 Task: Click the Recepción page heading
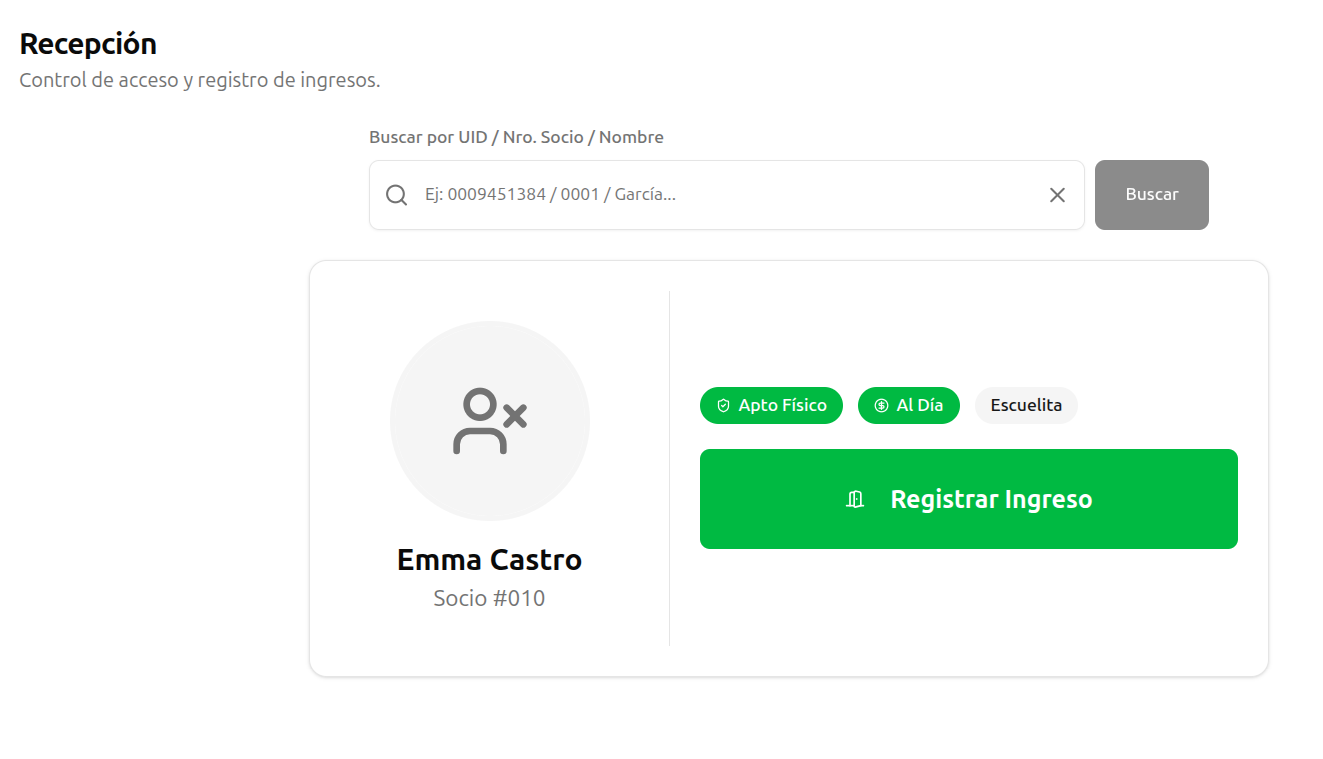click(88, 44)
